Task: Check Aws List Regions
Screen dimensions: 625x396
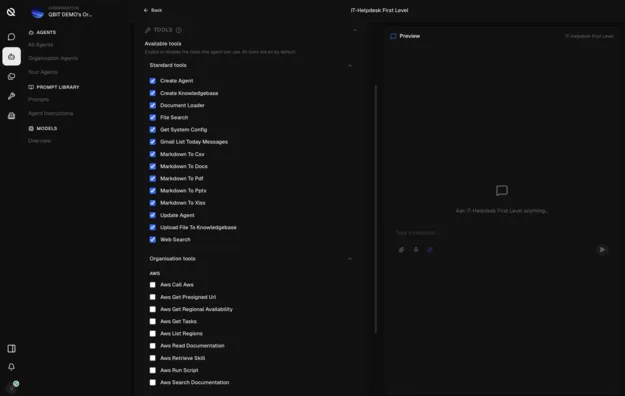Action: pos(153,333)
